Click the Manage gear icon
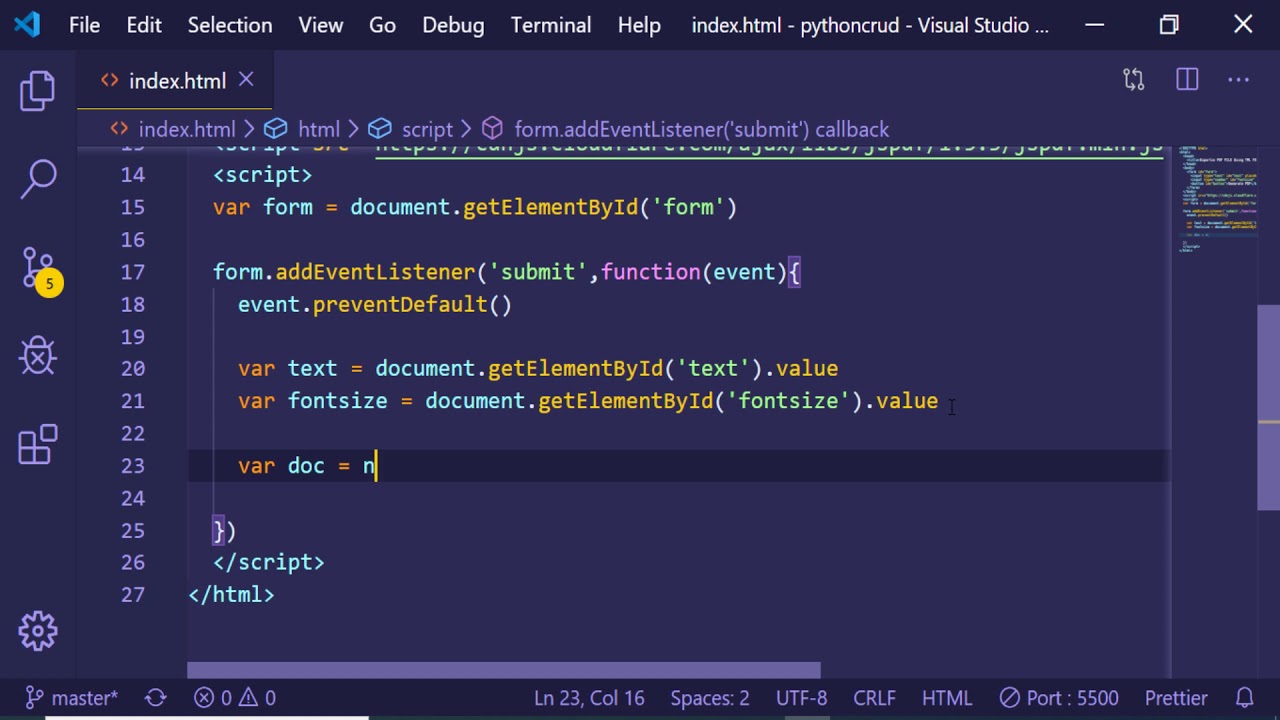This screenshot has height=720, width=1280. [38, 631]
